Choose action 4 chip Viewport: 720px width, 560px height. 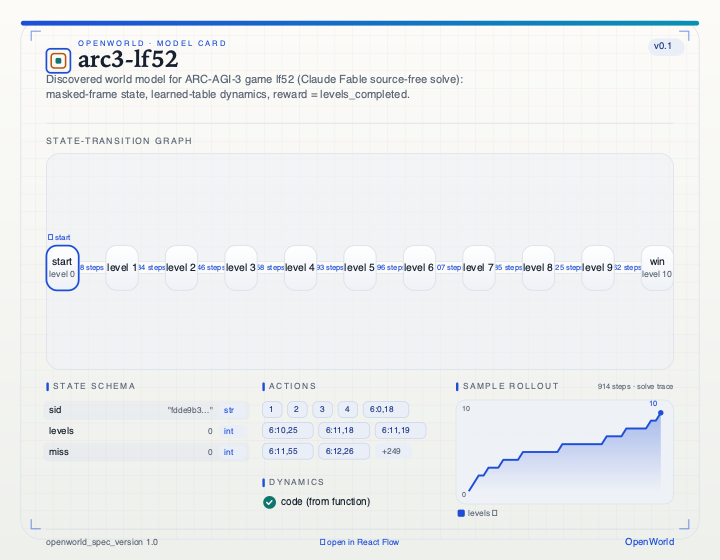pyautogui.click(x=347, y=409)
